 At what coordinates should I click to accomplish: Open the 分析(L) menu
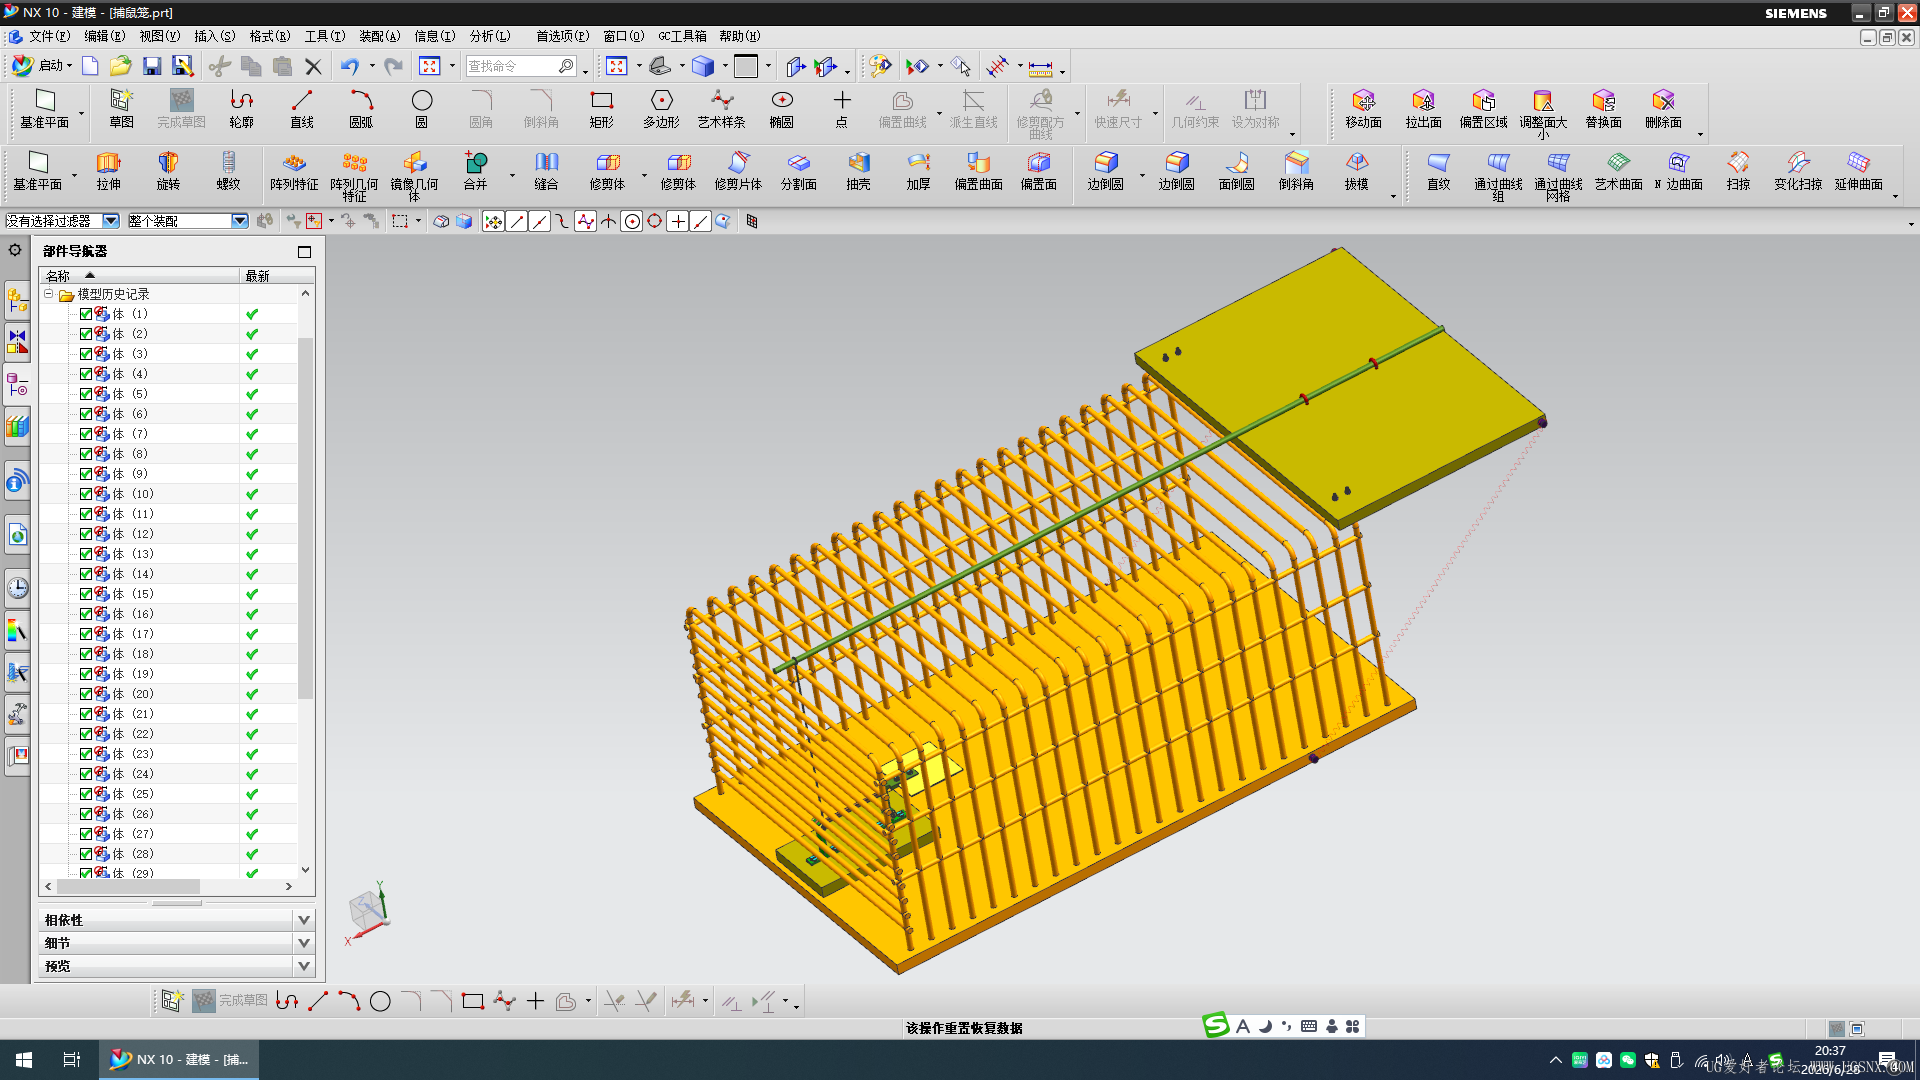(x=490, y=36)
